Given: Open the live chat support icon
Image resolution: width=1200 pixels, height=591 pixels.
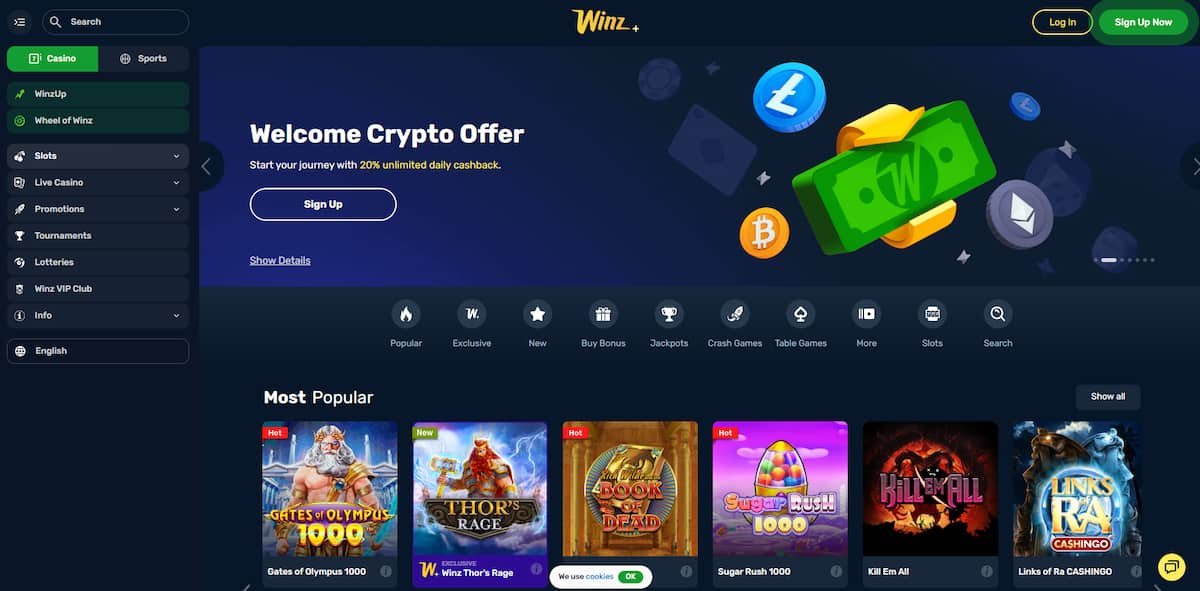Looking at the screenshot, I should (x=1171, y=566).
